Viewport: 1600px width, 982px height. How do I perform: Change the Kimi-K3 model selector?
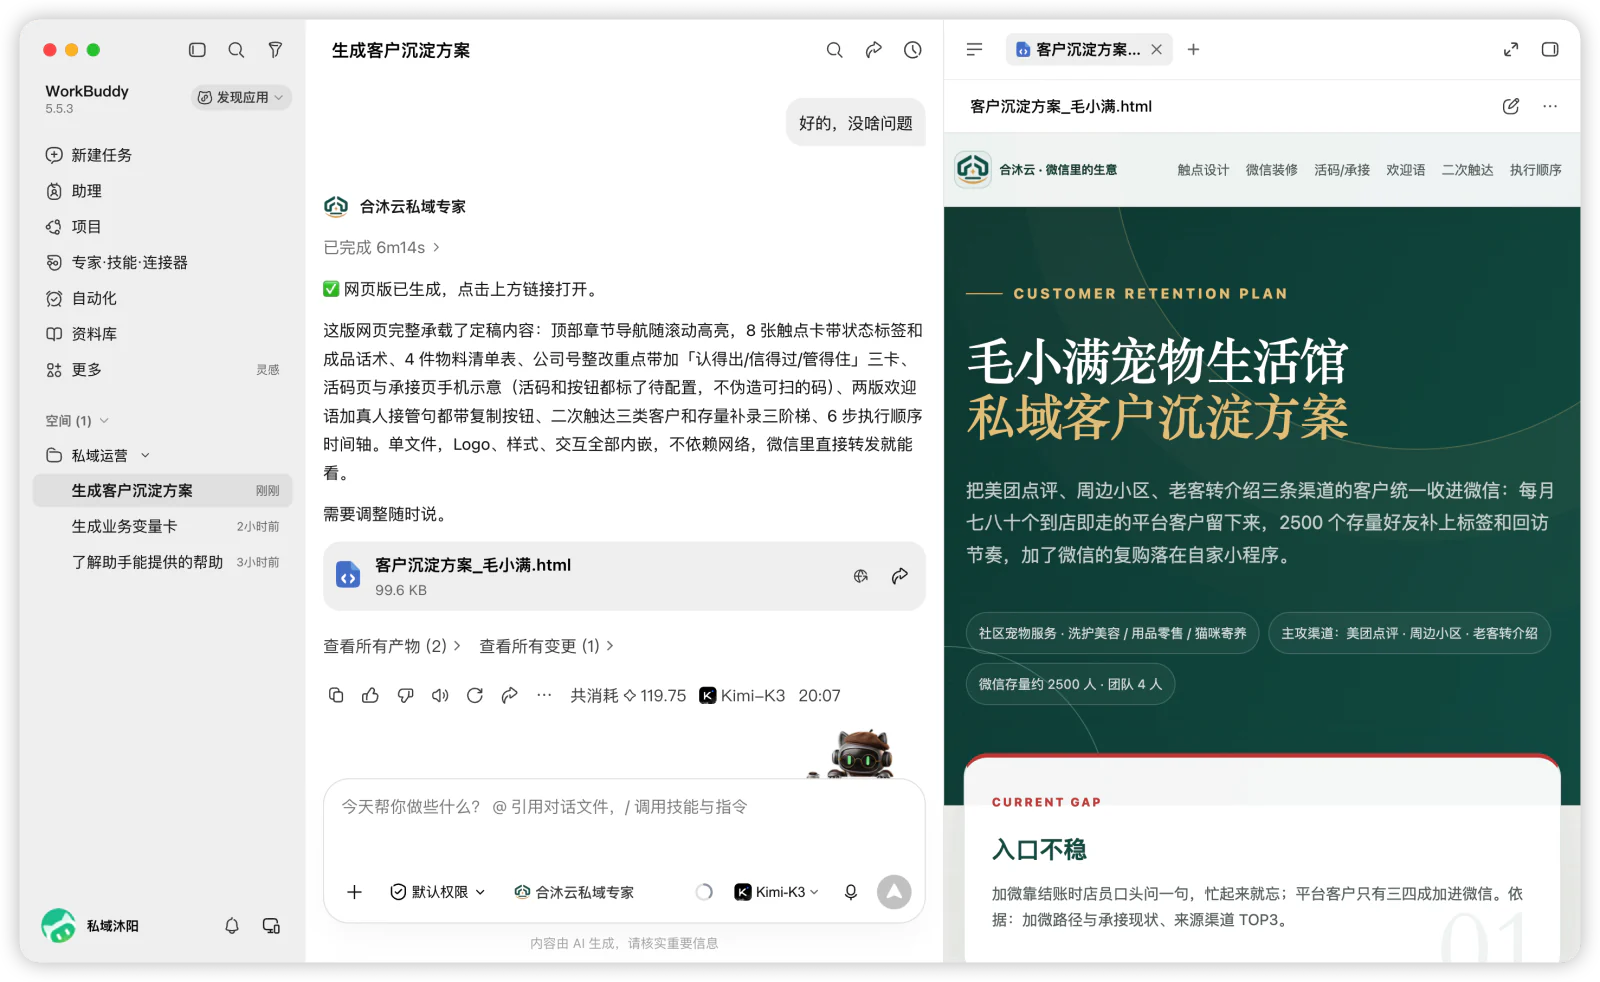pos(777,892)
